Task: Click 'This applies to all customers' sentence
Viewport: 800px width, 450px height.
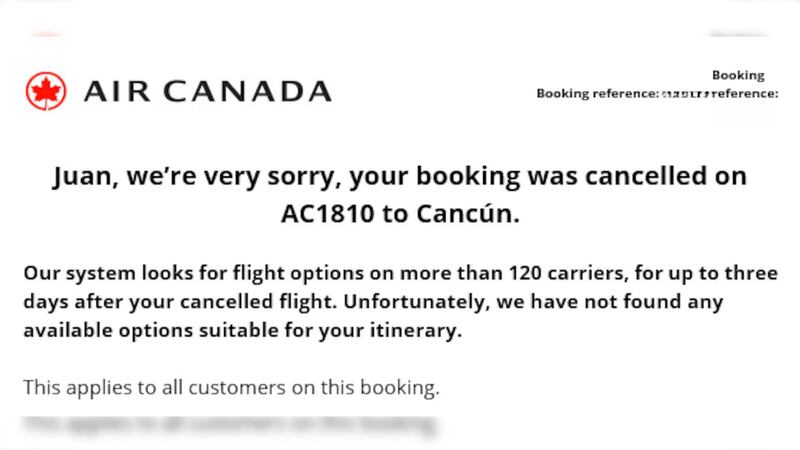Action: (231, 386)
